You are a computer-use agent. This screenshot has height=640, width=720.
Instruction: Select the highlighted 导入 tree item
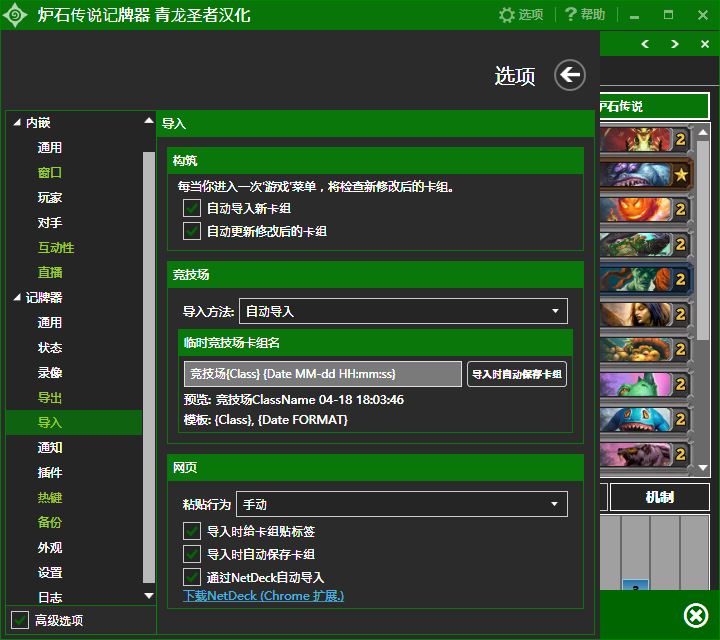coord(74,422)
